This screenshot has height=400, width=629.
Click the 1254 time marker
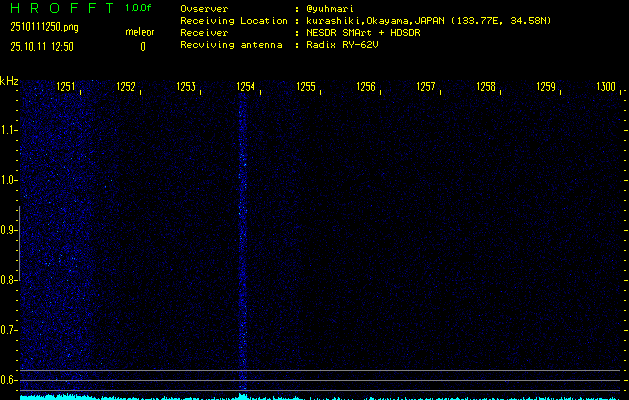[x=245, y=88]
